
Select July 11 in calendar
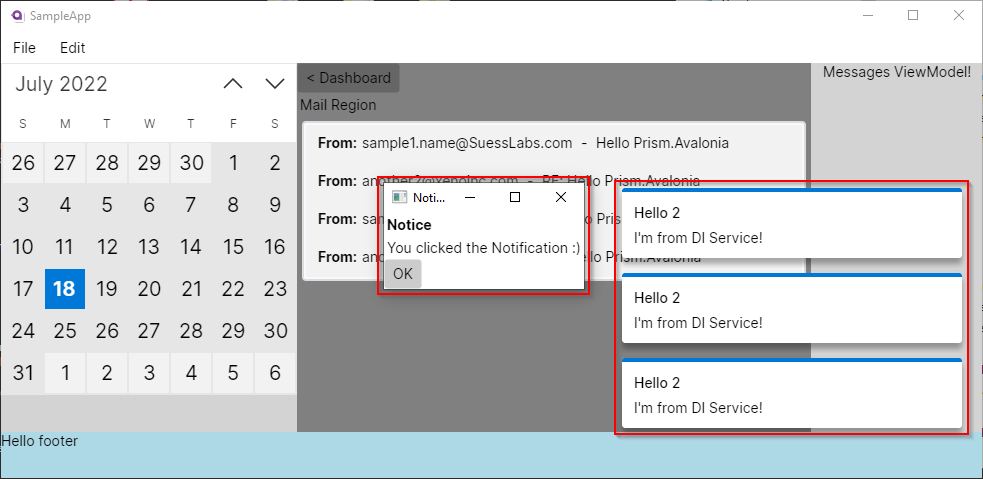(65, 247)
